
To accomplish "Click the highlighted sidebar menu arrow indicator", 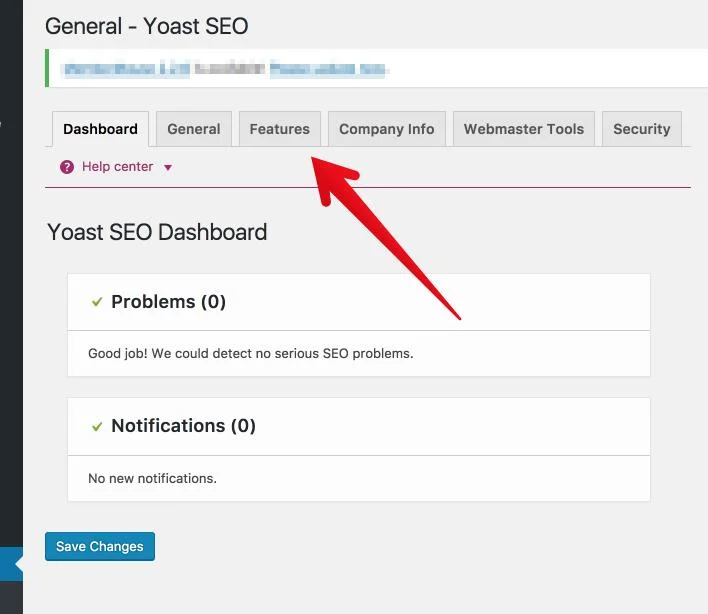I will 17,565.
